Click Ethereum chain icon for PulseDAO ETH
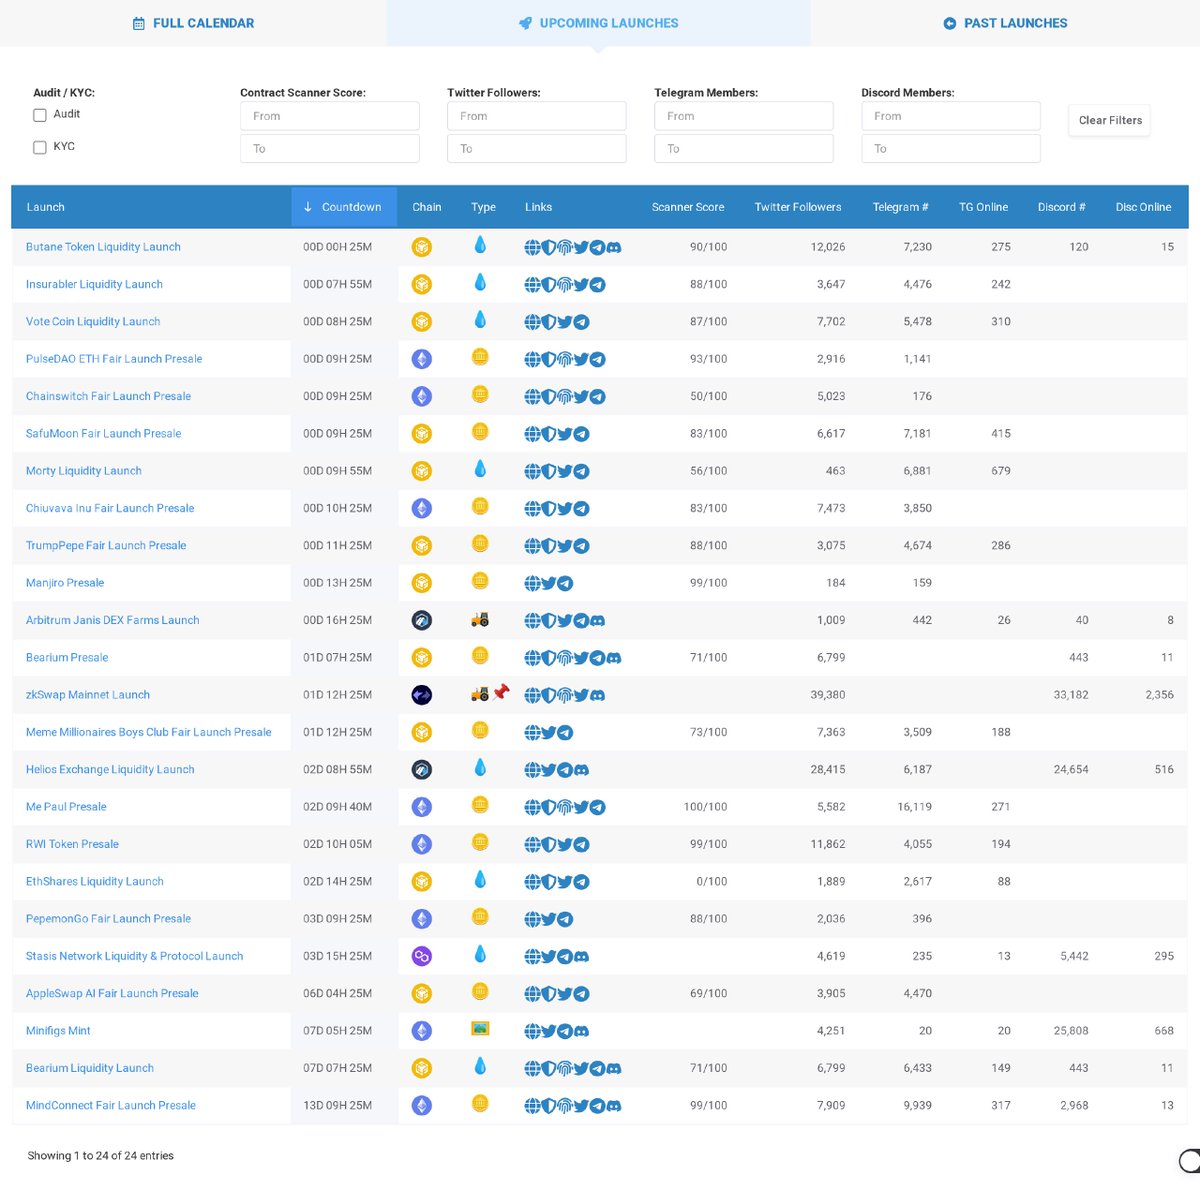The width and height of the screenshot is (1200, 1190). 422,359
